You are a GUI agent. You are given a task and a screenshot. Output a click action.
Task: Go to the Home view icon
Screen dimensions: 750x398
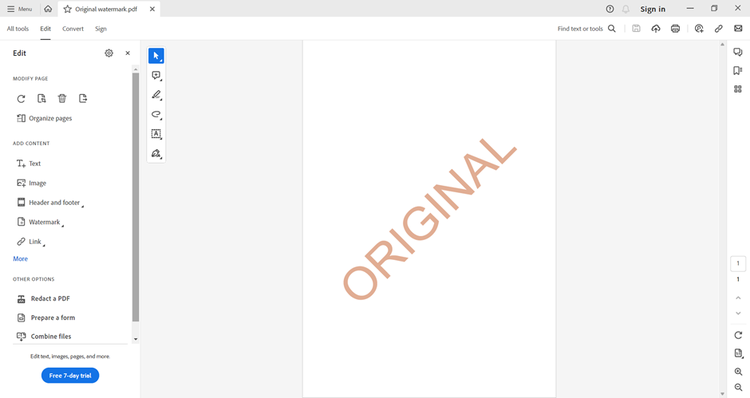[48, 9]
